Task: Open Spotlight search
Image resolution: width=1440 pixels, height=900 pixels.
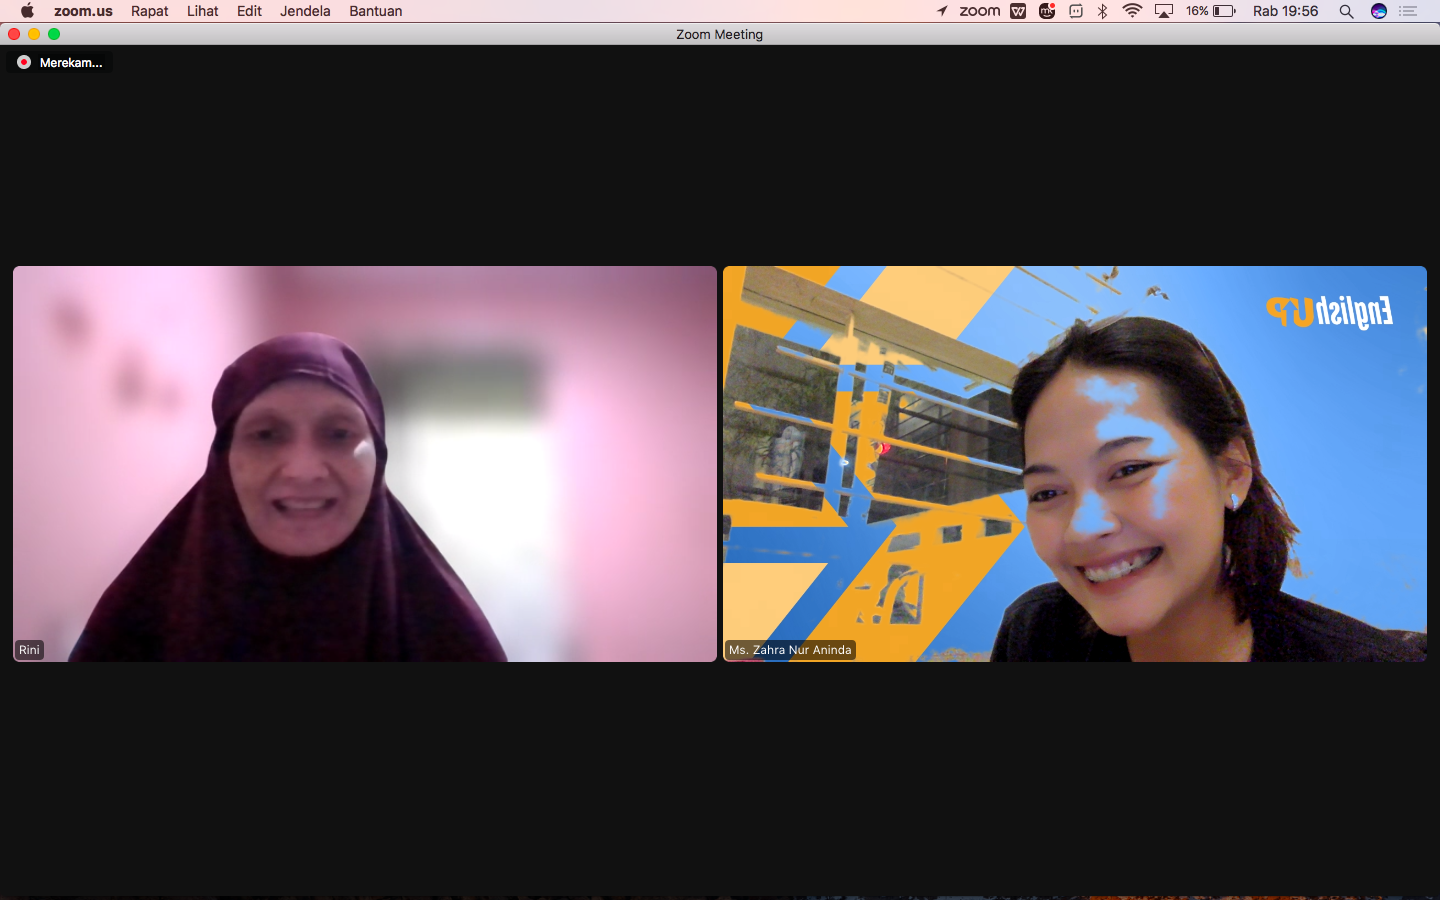Action: (1347, 11)
